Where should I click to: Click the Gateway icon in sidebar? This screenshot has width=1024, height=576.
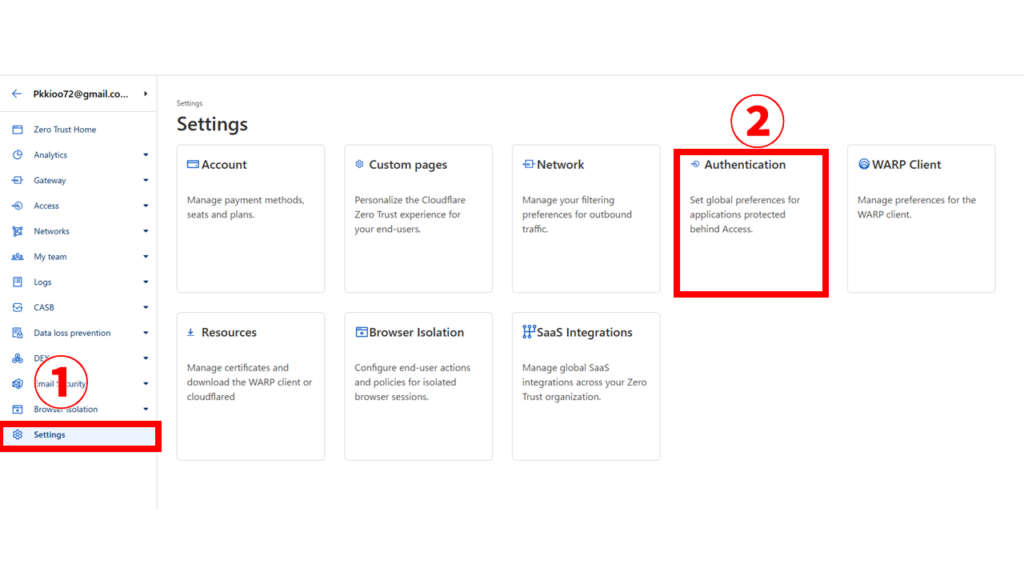point(17,181)
